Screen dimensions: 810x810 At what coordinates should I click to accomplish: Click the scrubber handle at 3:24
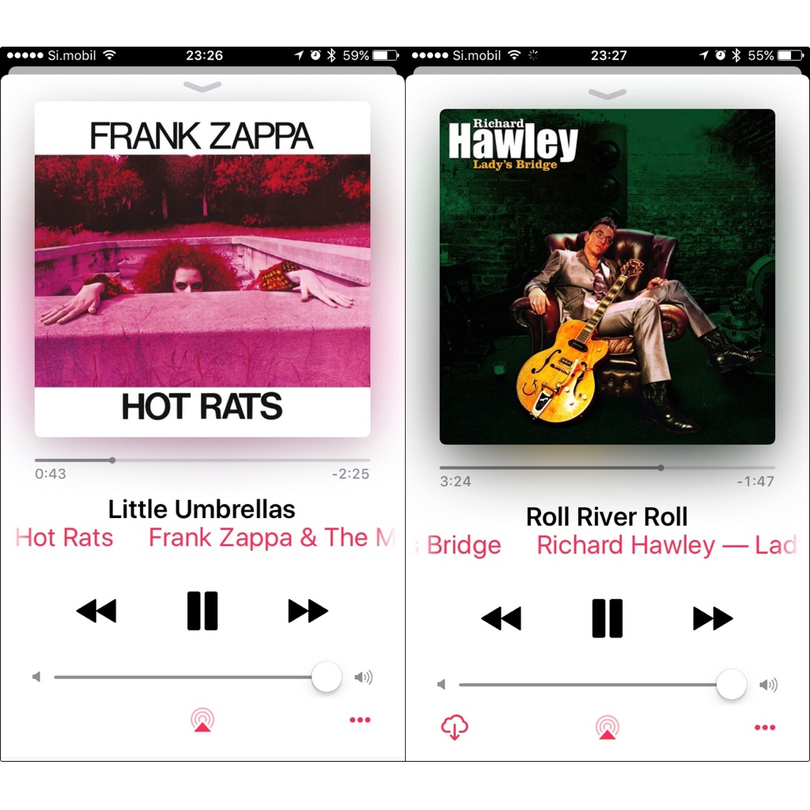point(661,468)
